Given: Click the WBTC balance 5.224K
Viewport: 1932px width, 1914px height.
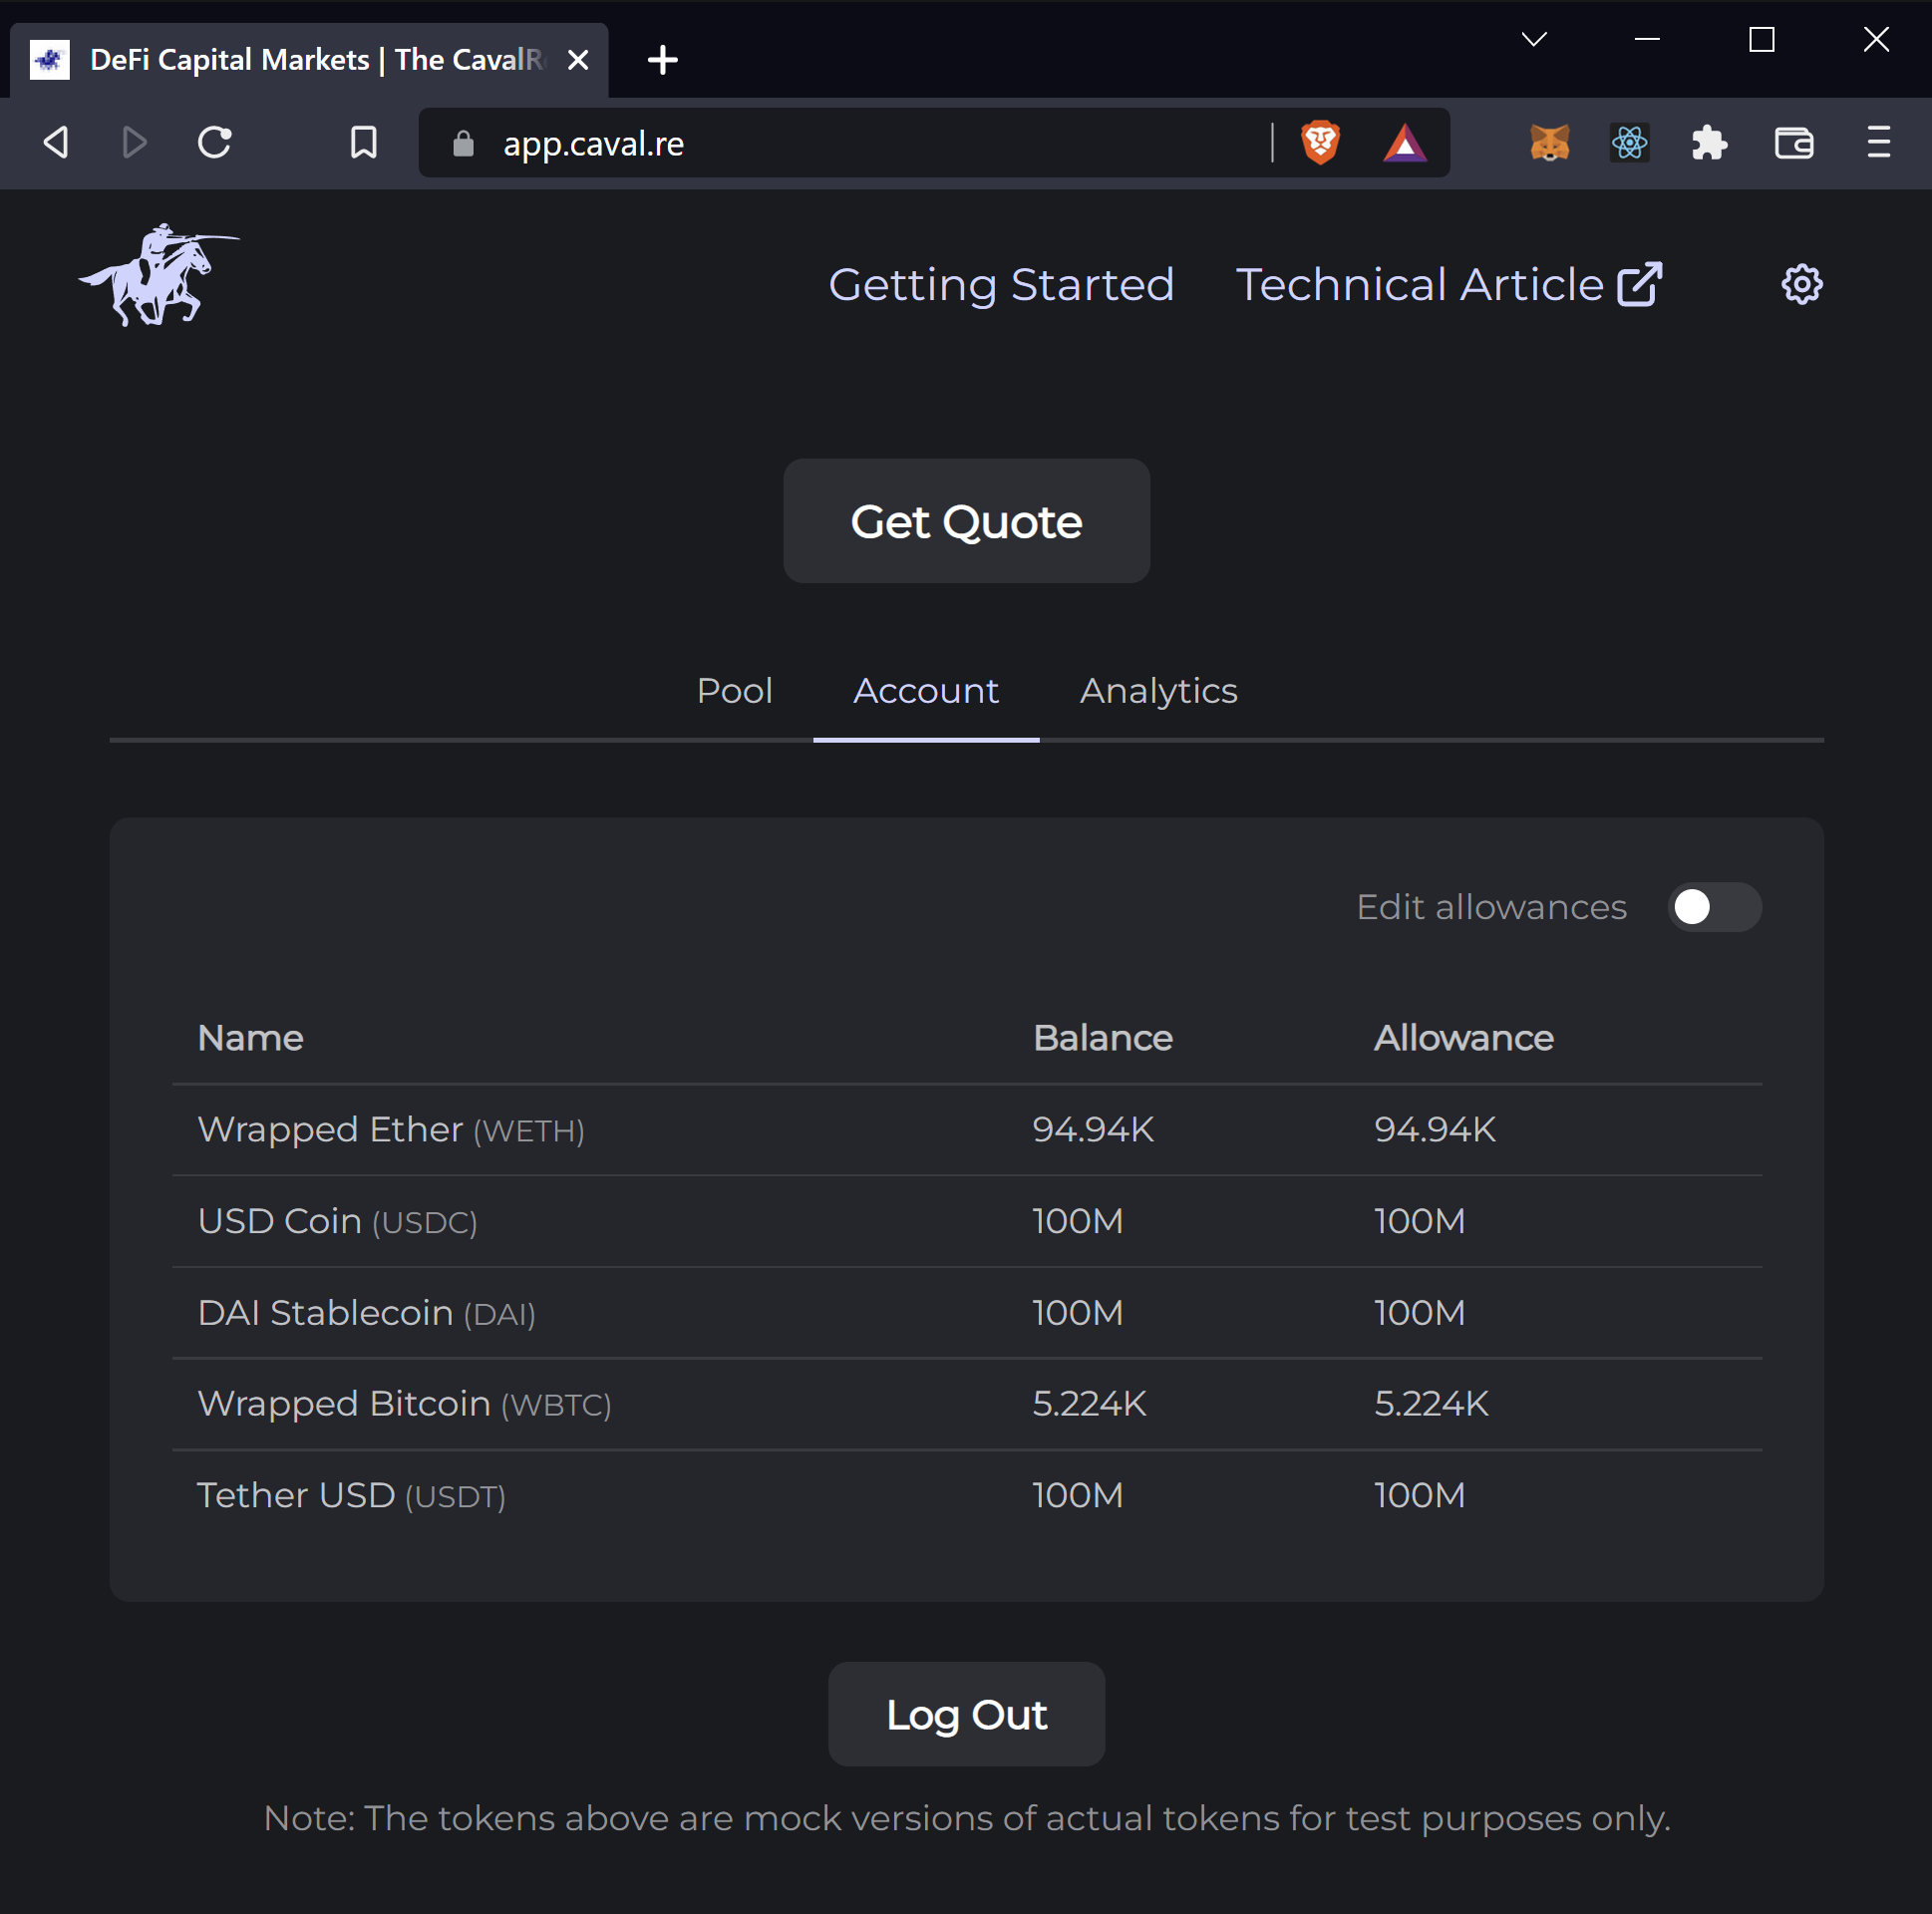Looking at the screenshot, I should coord(1089,1404).
